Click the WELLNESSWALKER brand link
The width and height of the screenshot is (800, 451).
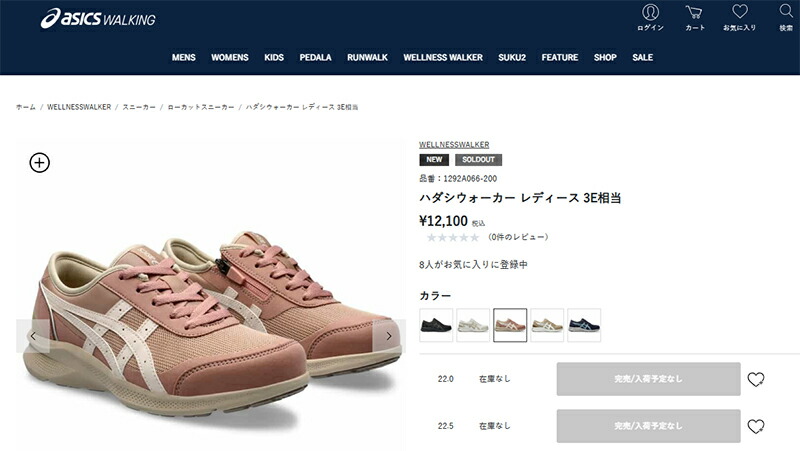pos(454,144)
